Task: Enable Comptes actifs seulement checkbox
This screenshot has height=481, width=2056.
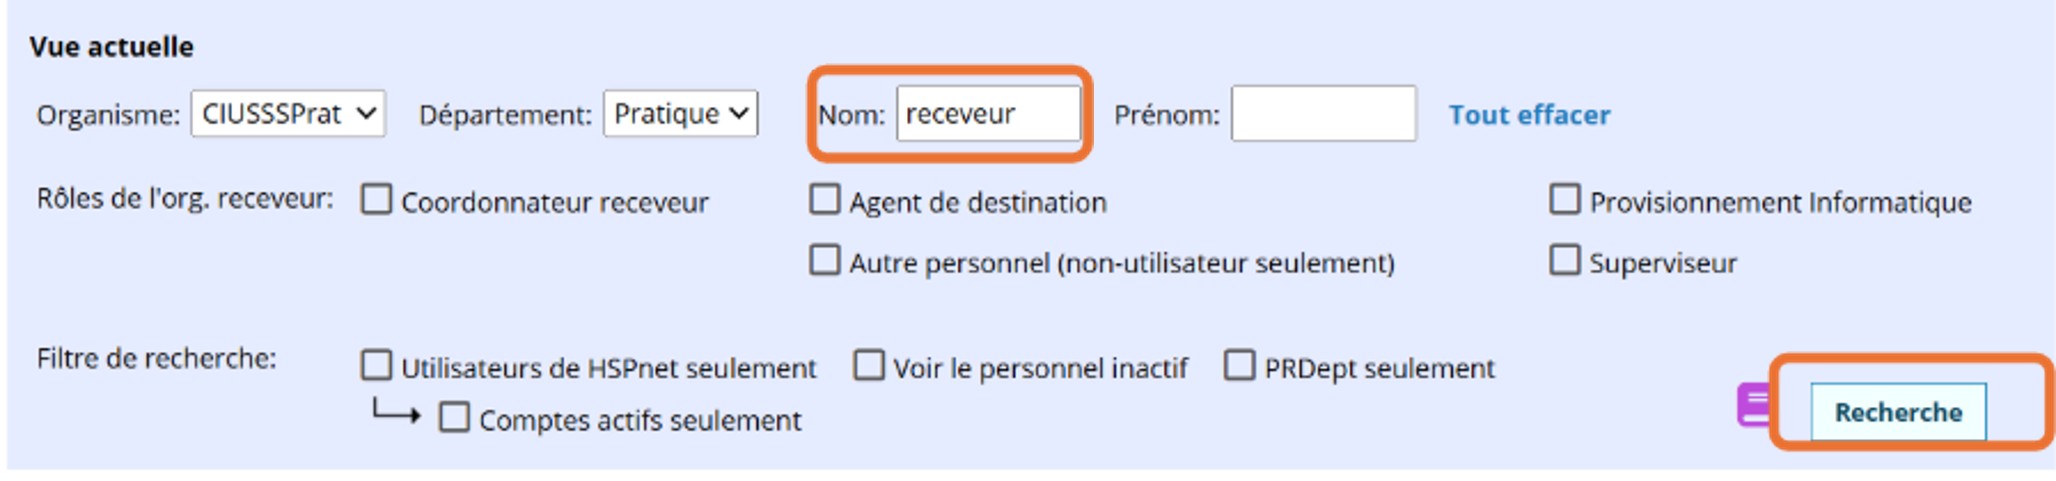Action: coord(455,418)
